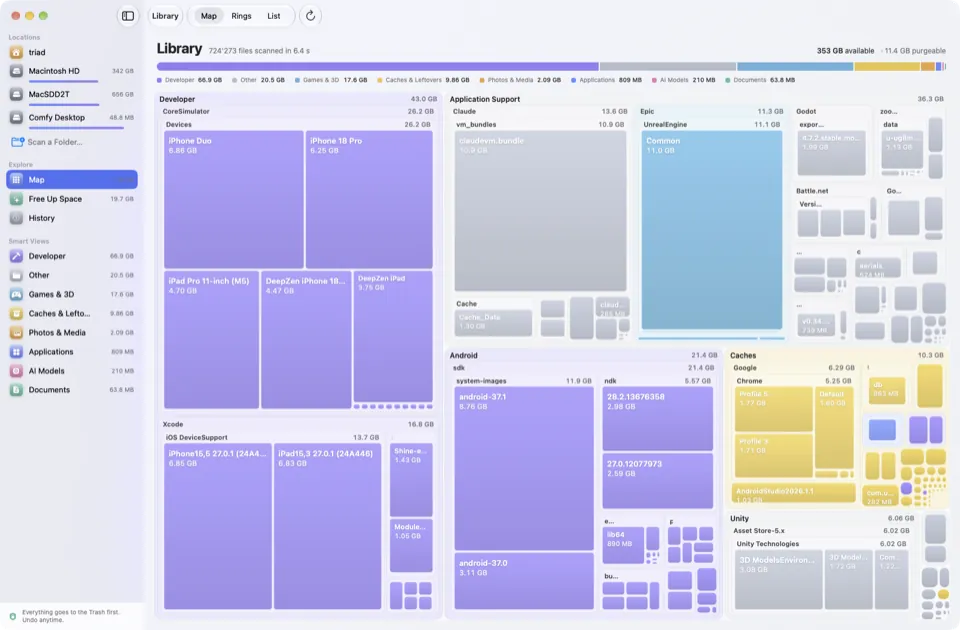Click the yellow Caches bar segment
The height and width of the screenshot is (630, 960).
[x=887, y=66]
